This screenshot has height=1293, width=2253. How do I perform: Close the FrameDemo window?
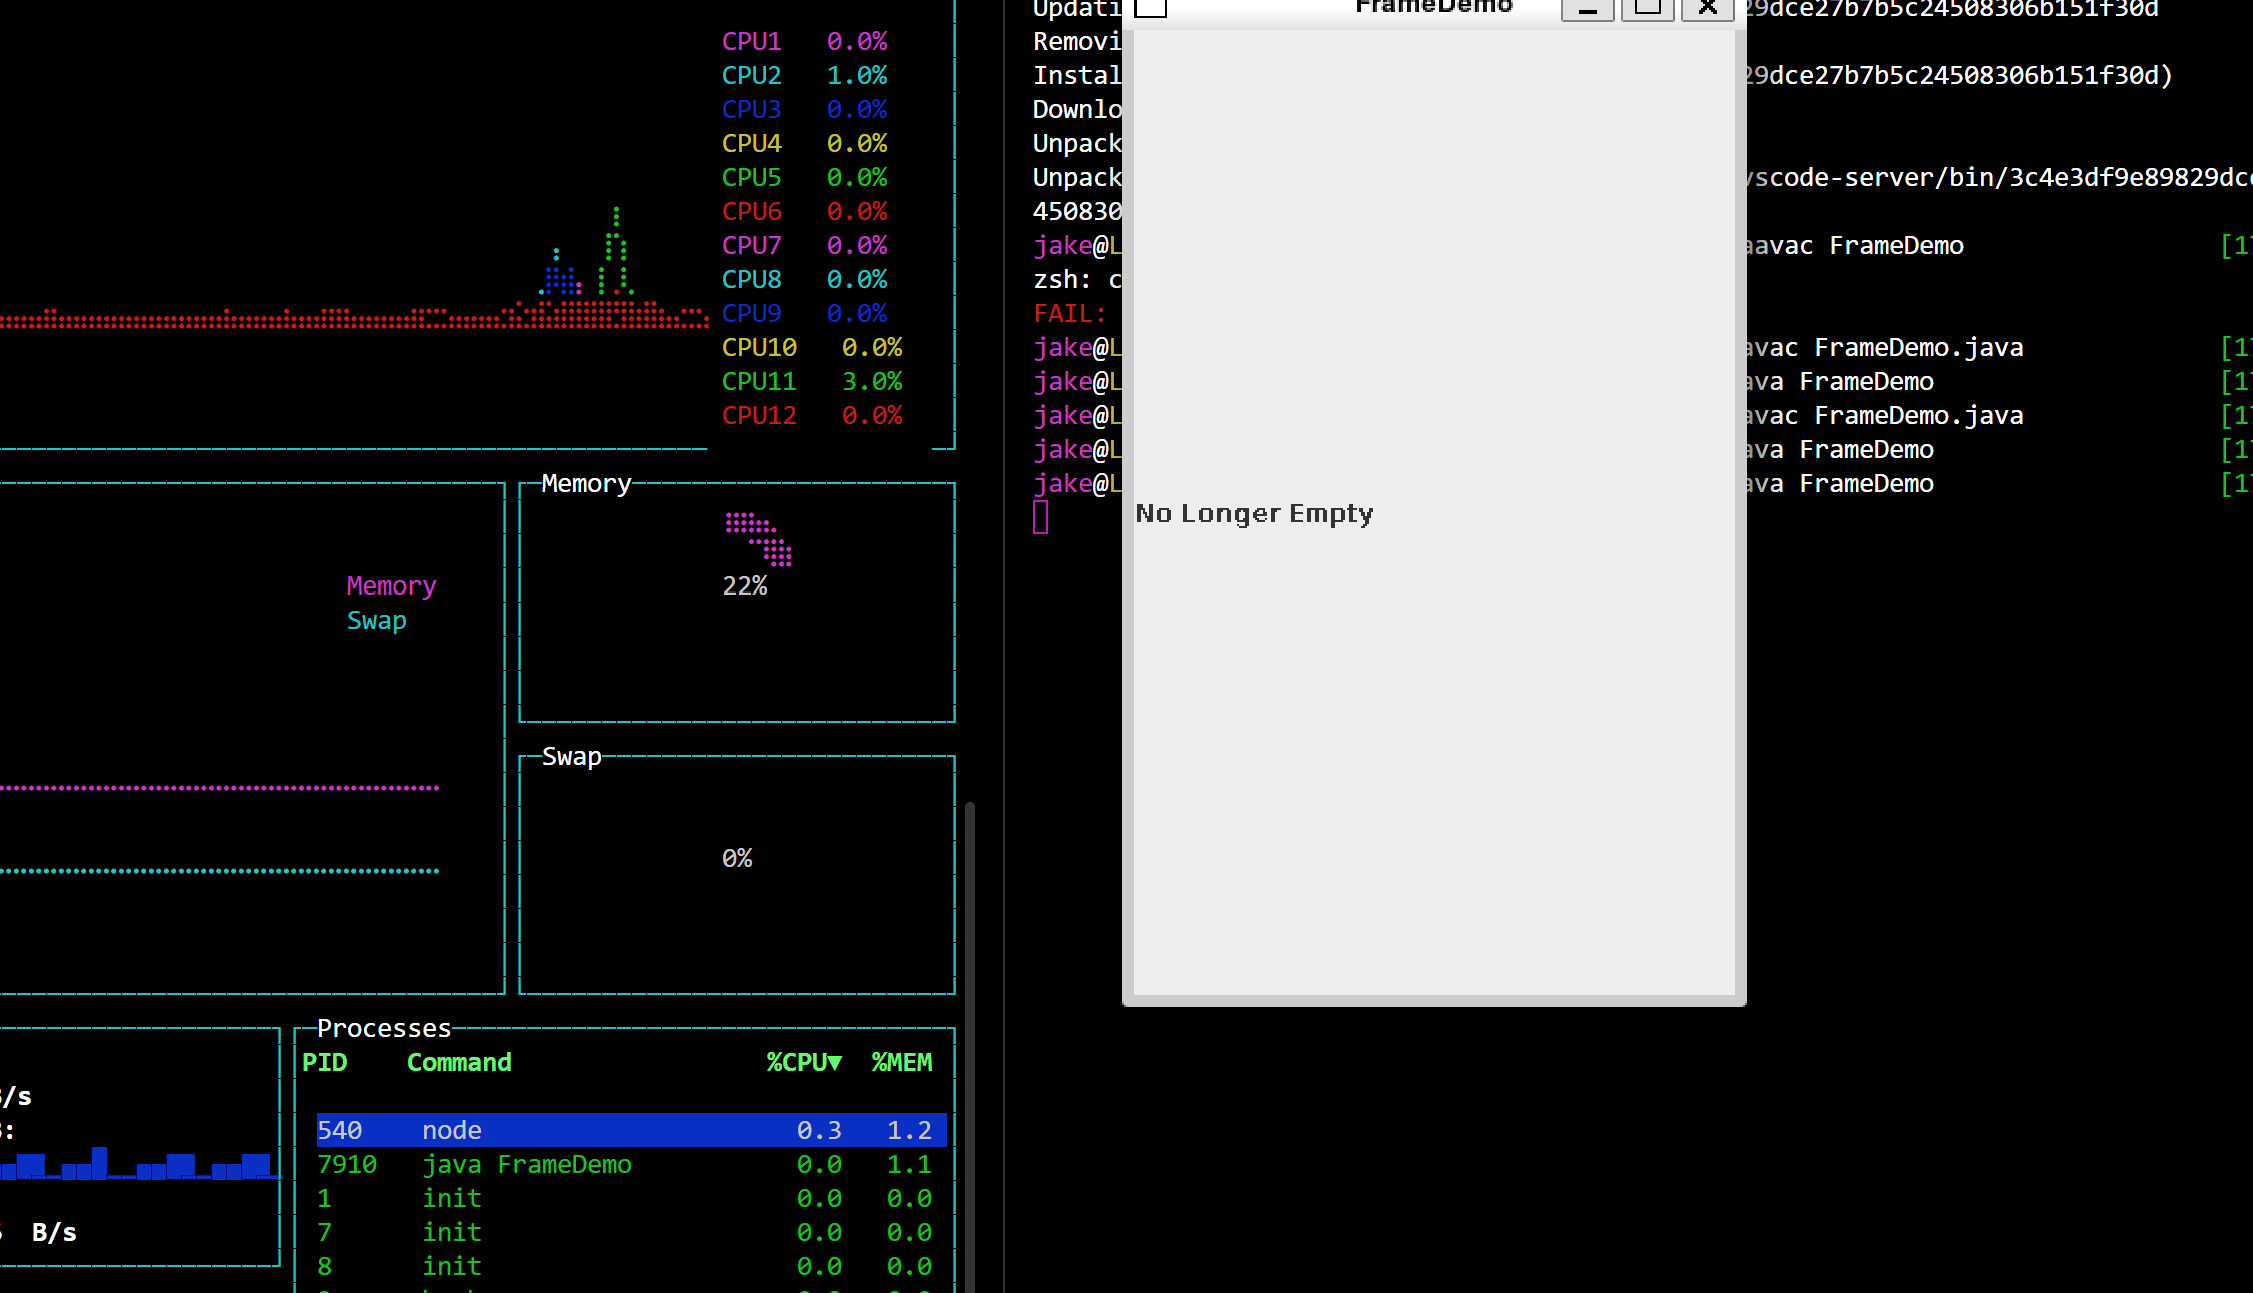[x=1707, y=9]
